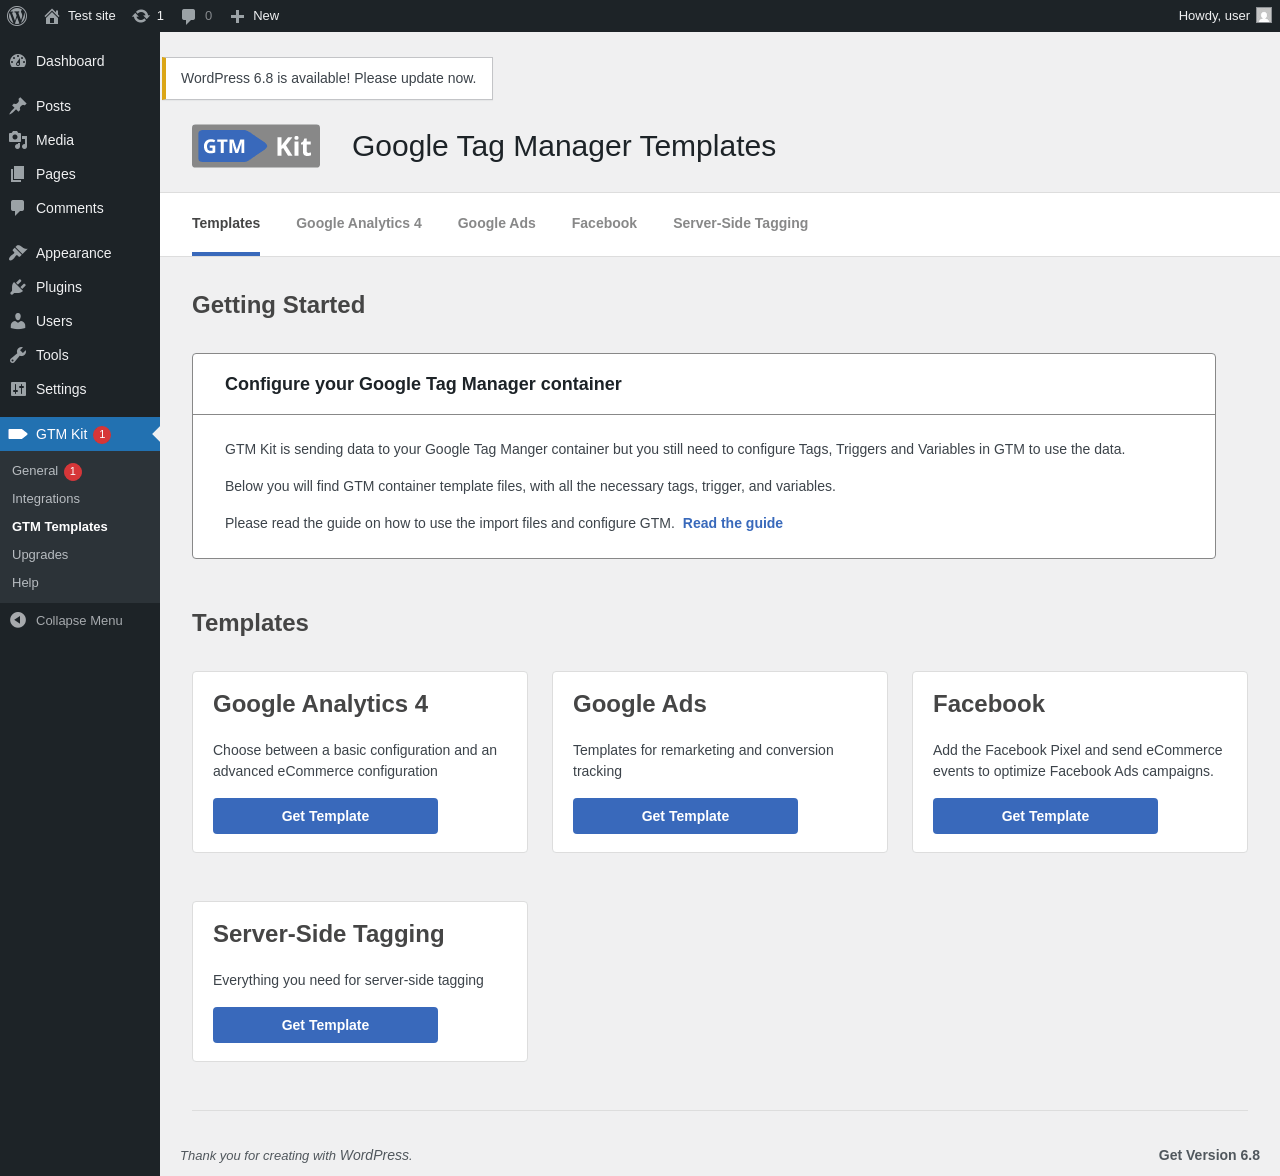
Task: Click the Media library icon
Action: 18,140
